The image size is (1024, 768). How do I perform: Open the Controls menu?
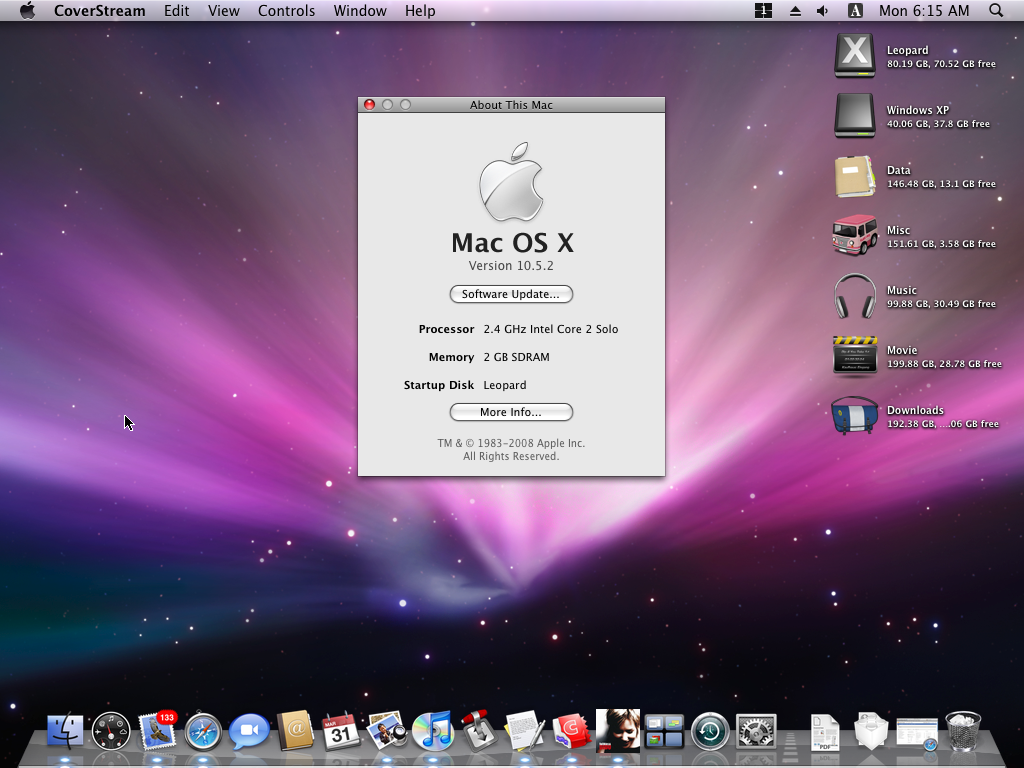pyautogui.click(x=286, y=10)
